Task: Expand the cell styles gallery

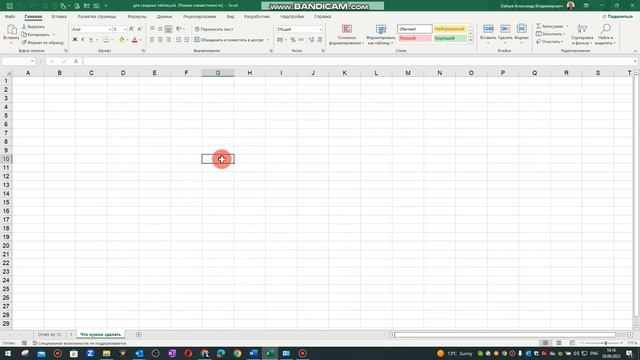Action: click(471, 40)
